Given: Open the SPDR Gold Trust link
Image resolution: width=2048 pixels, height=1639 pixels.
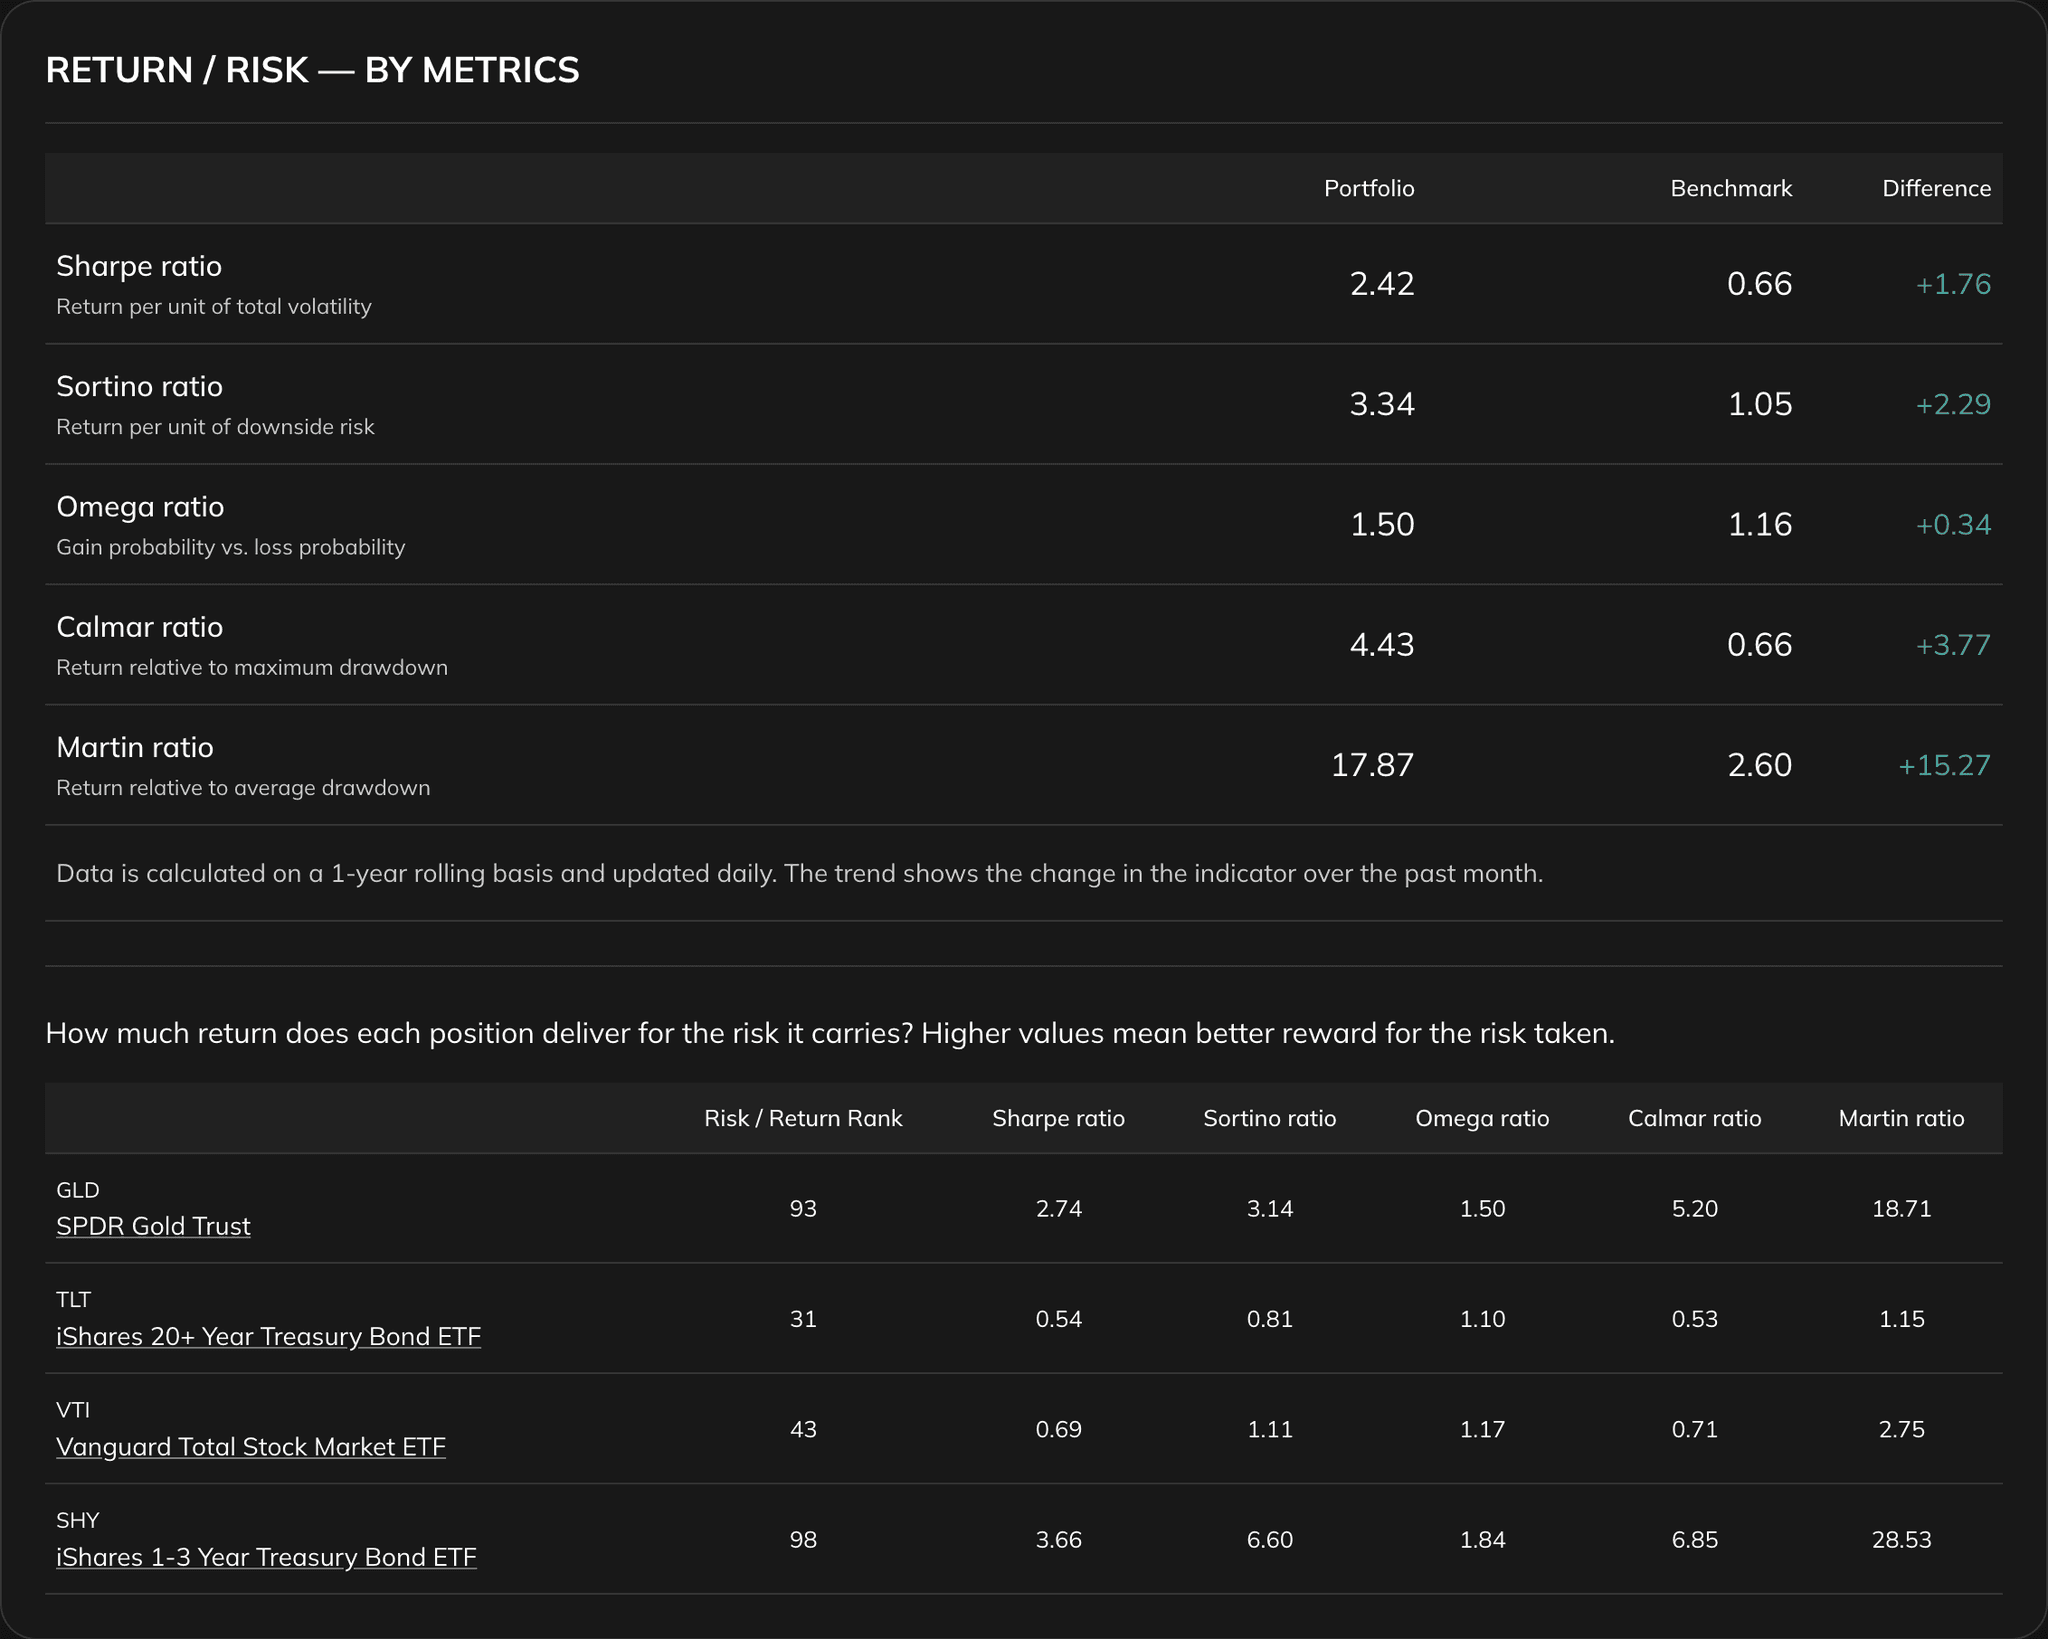Looking at the screenshot, I should point(153,1226).
